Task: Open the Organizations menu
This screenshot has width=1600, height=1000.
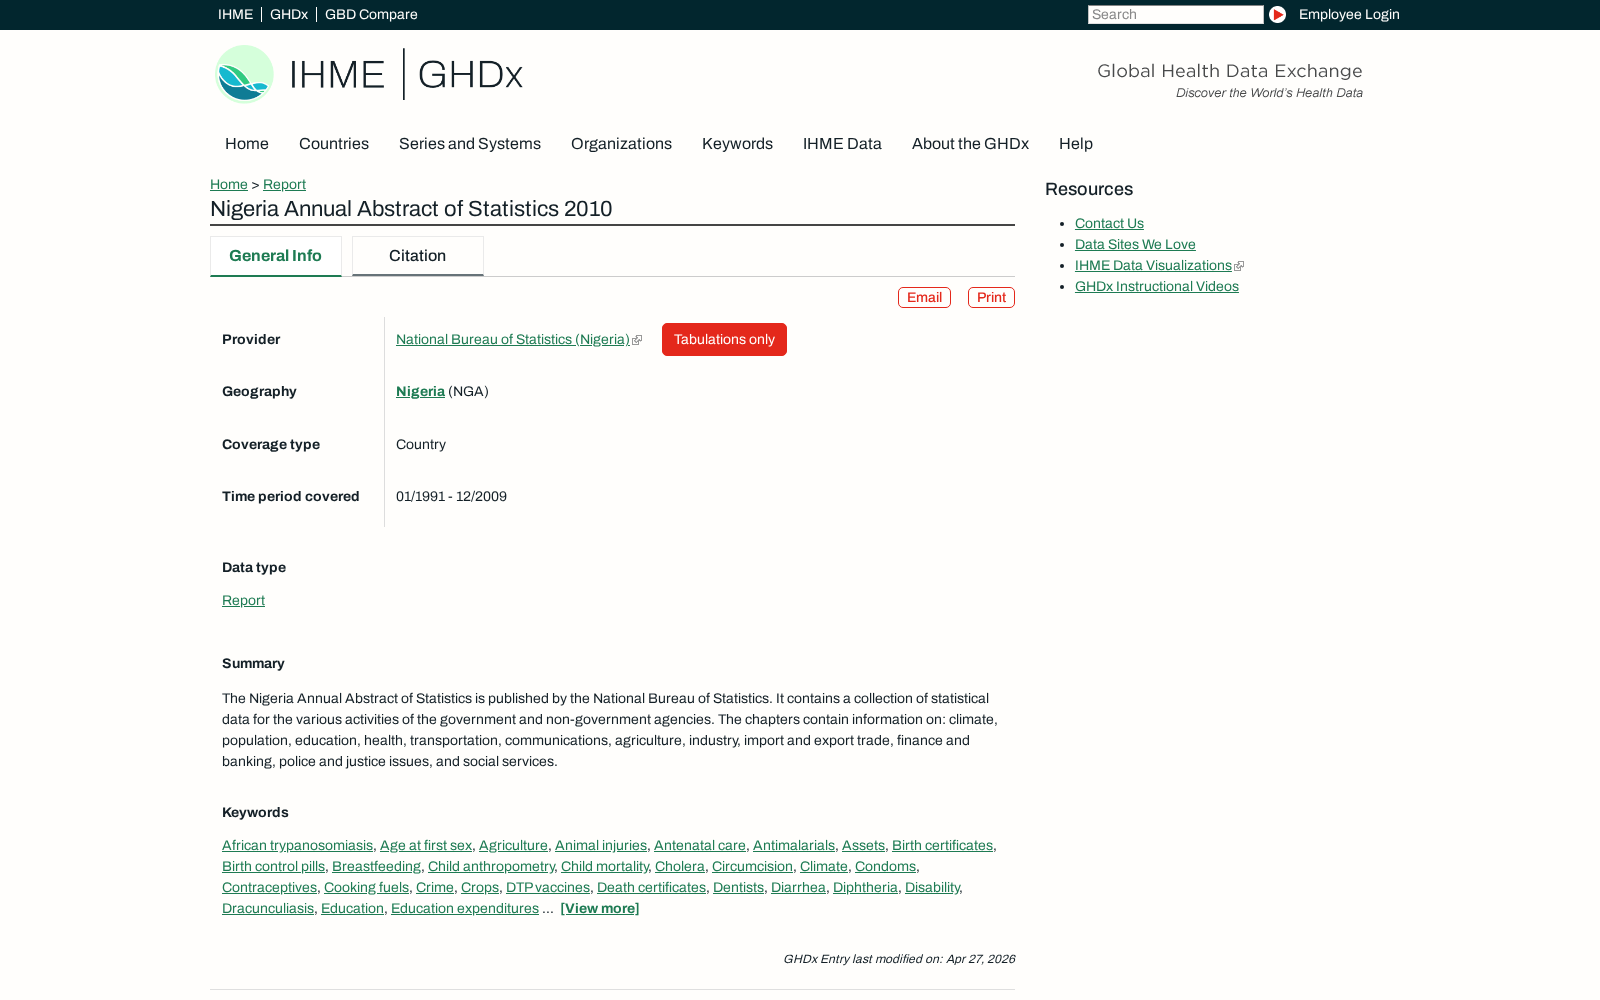Action: (x=621, y=143)
